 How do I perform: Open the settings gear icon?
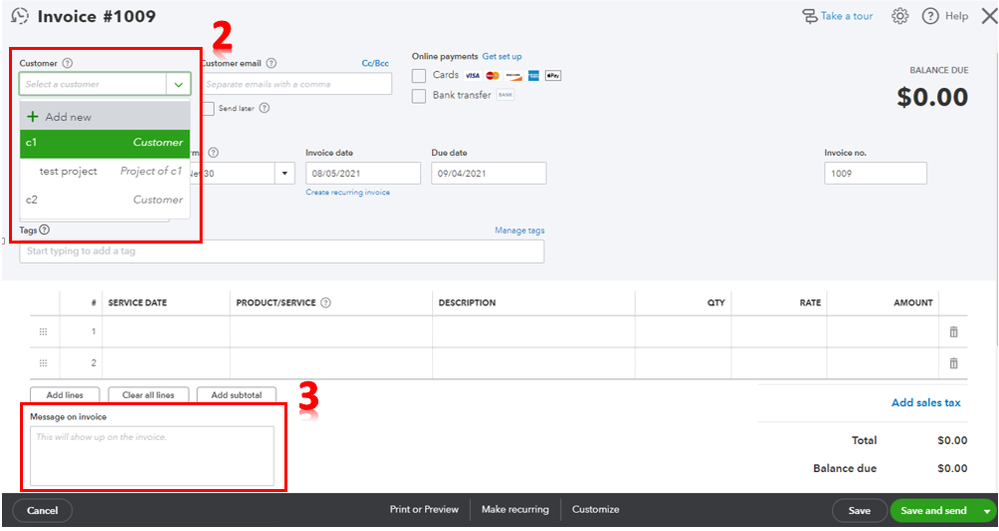[x=900, y=16]
